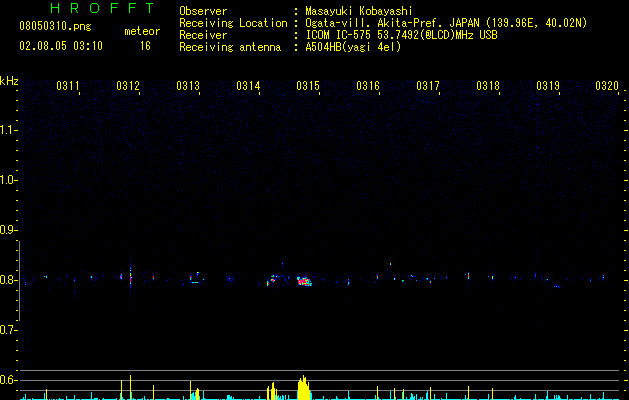Click the 0315 time marker
Screen dimensions: 629x400
coord(308,86)
